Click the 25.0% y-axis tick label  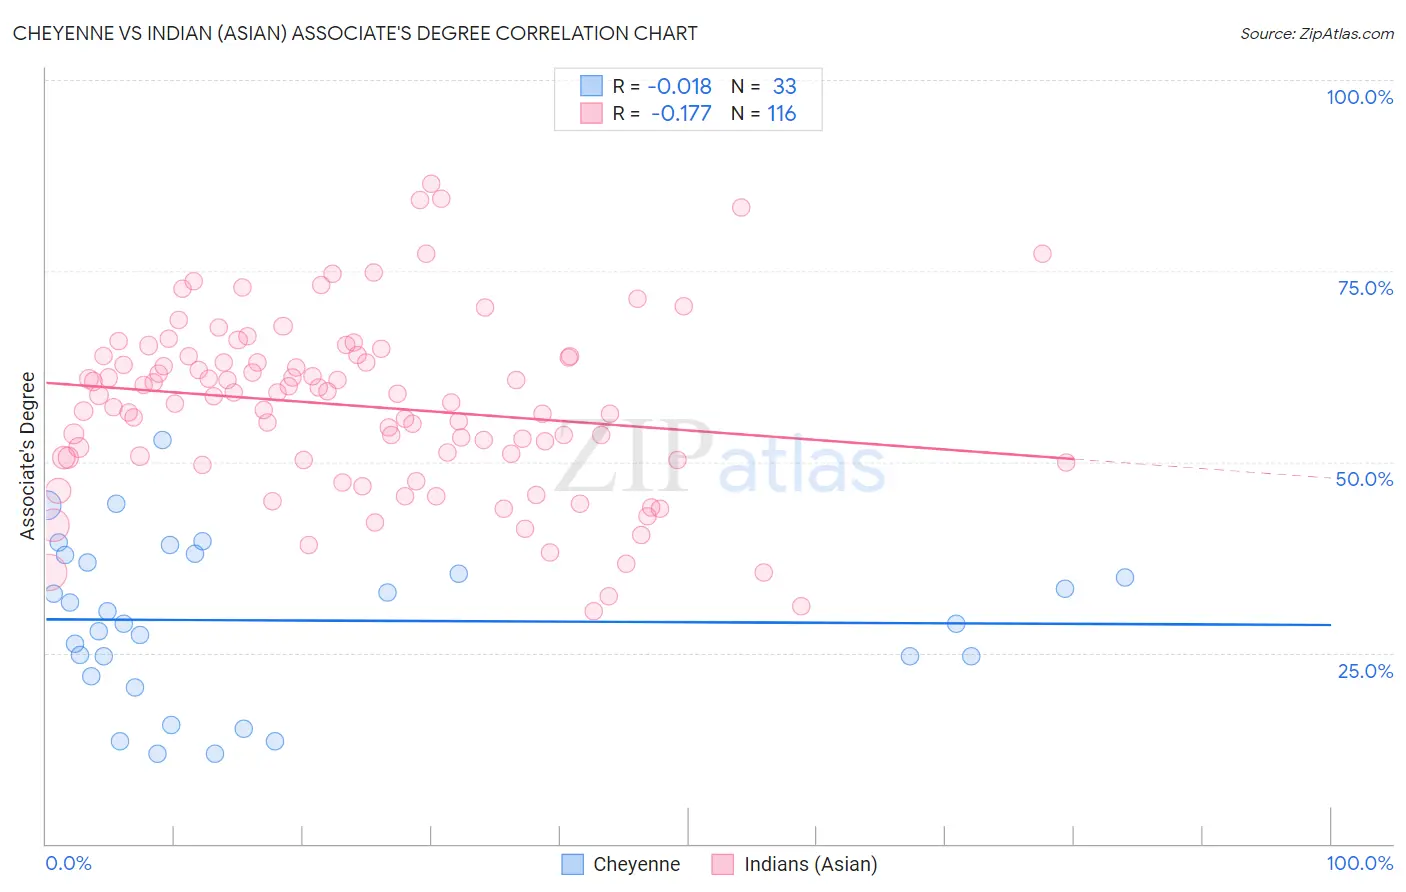pyautogui.click(x=1365, y=670)
